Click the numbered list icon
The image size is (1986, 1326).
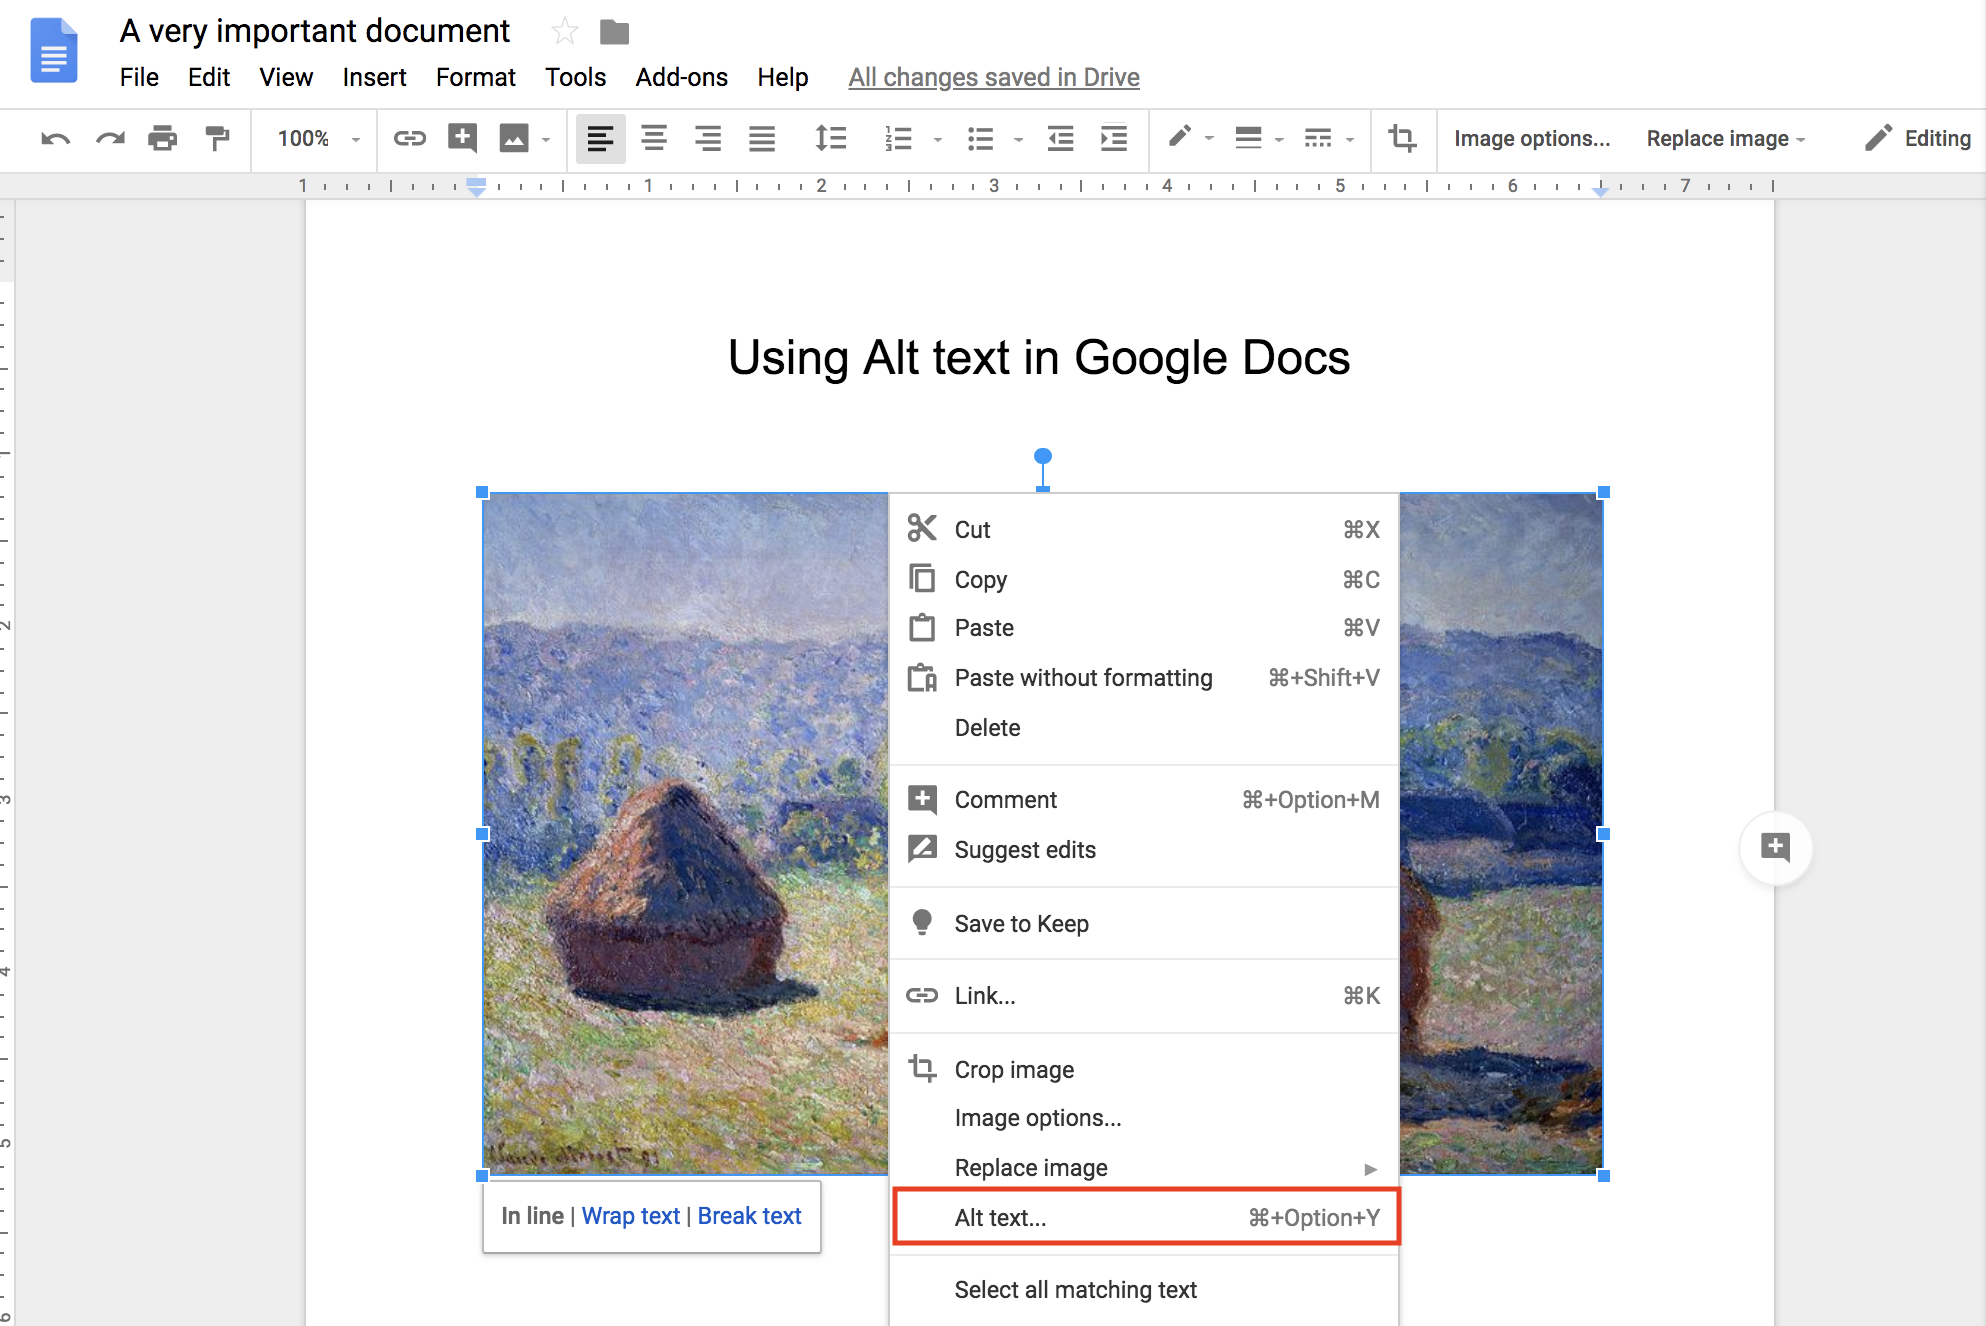[898, 138]
